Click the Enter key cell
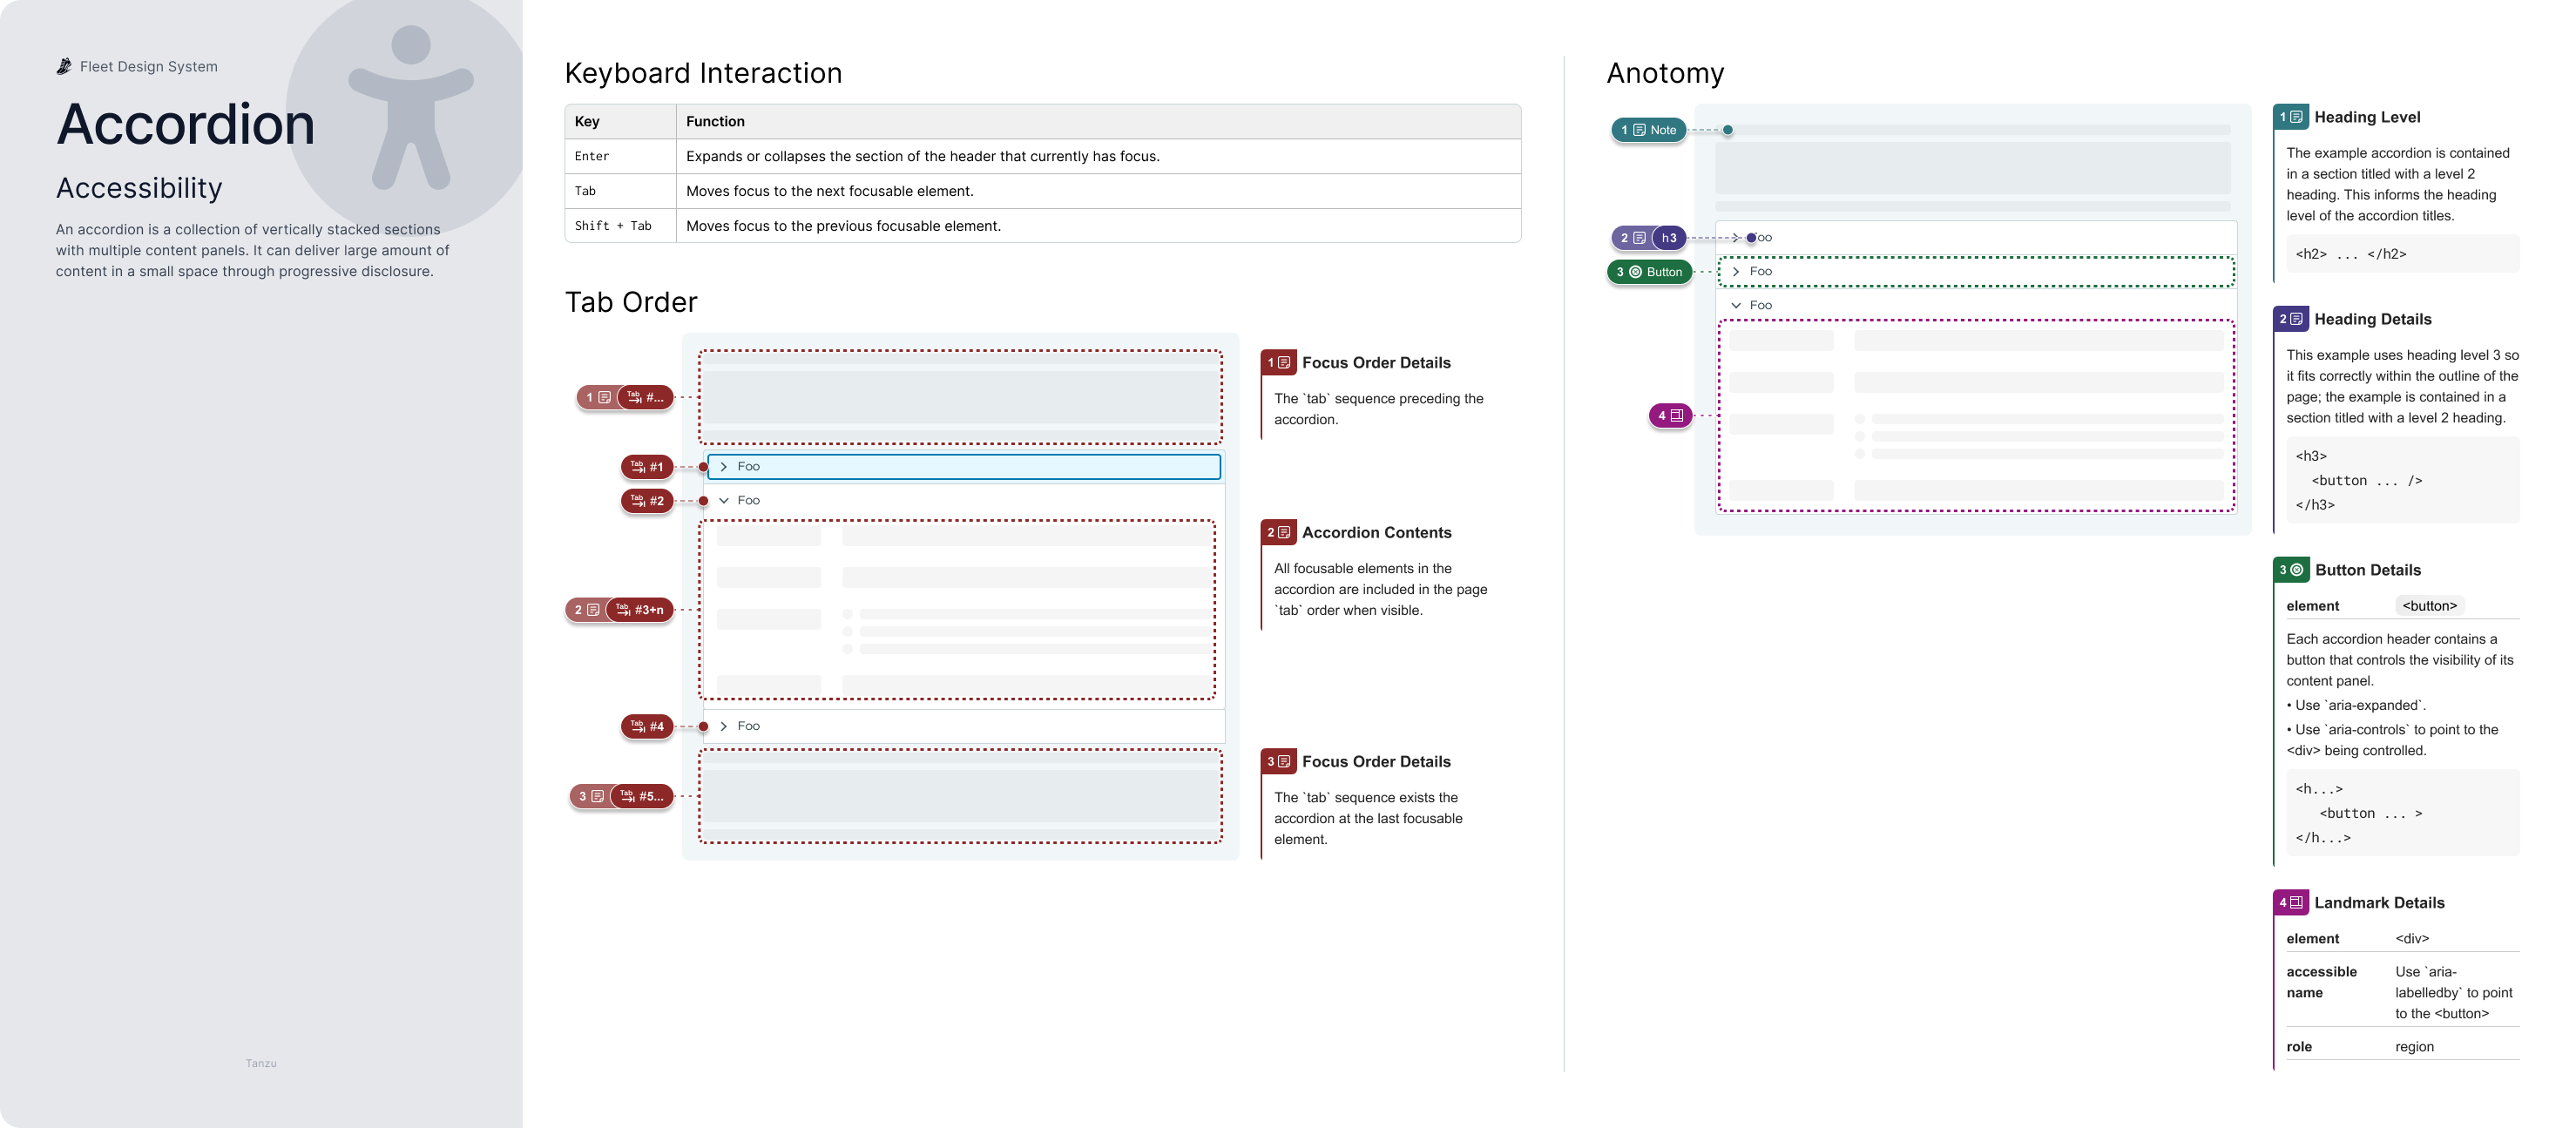Viewport: 2576px width, 1128px height. (621, 157)
